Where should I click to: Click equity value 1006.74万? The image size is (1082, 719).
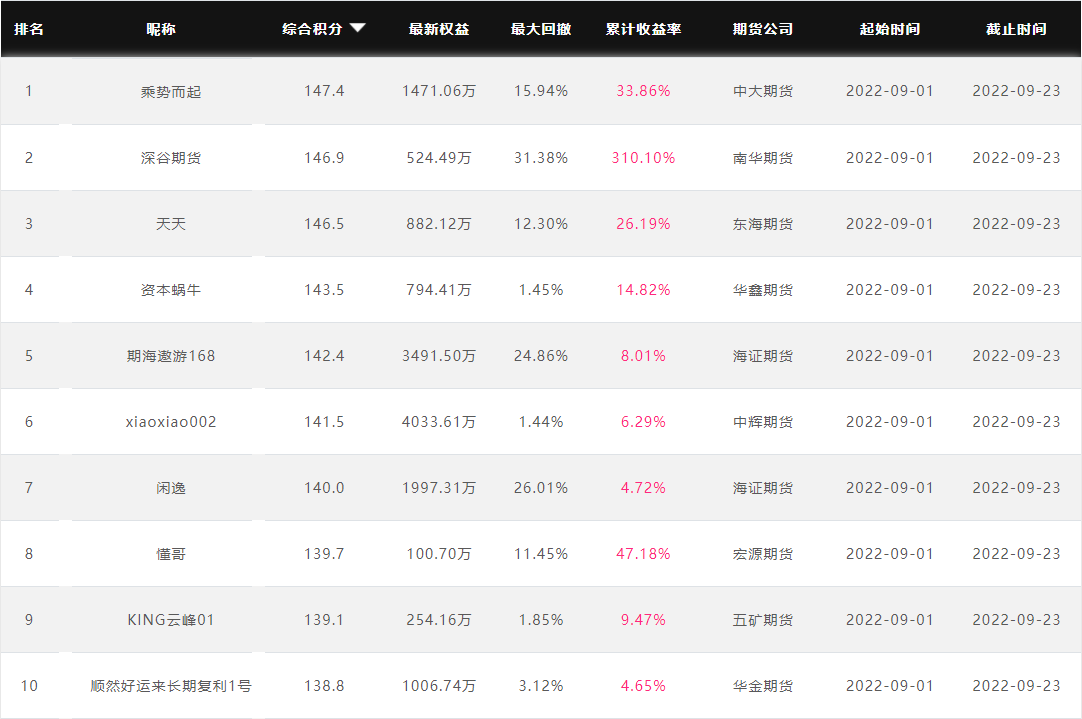coord(439,686)
